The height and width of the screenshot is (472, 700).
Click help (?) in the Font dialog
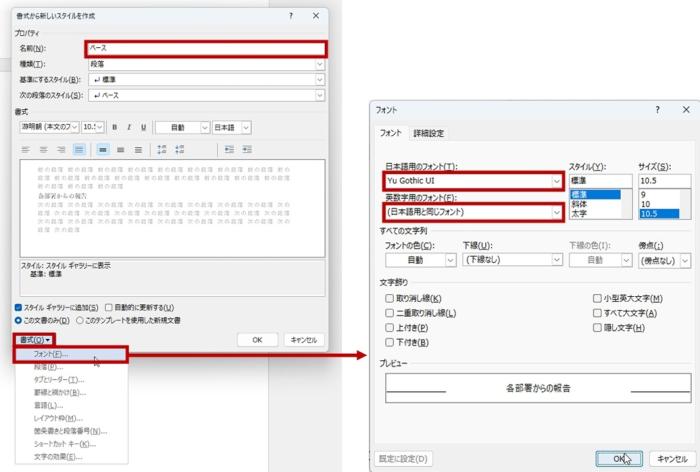click(658, 108)
